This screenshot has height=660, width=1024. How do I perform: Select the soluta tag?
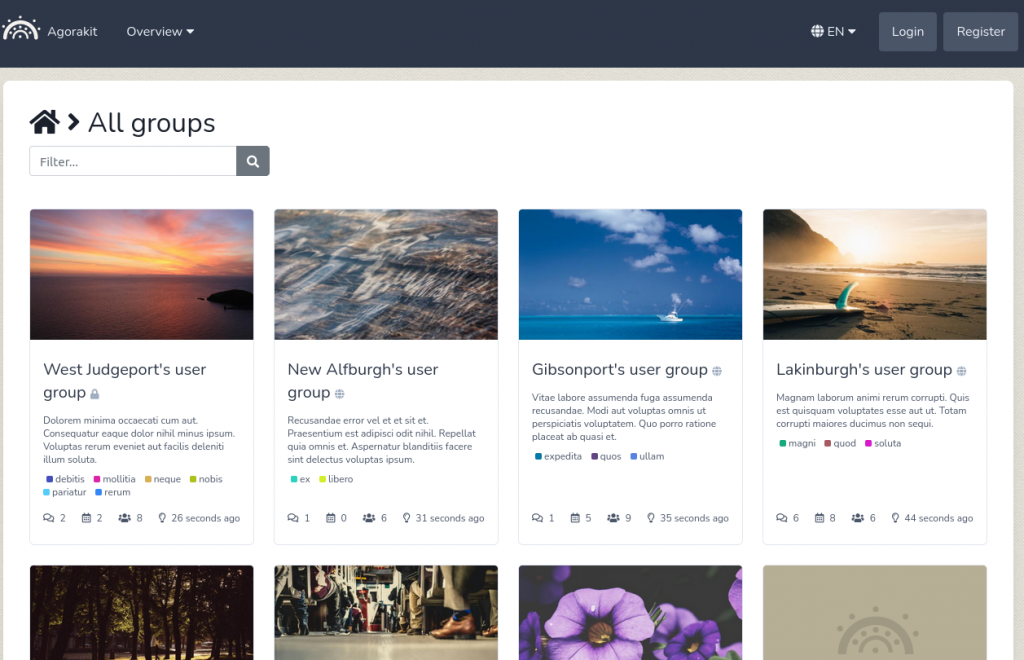[883, 443]
